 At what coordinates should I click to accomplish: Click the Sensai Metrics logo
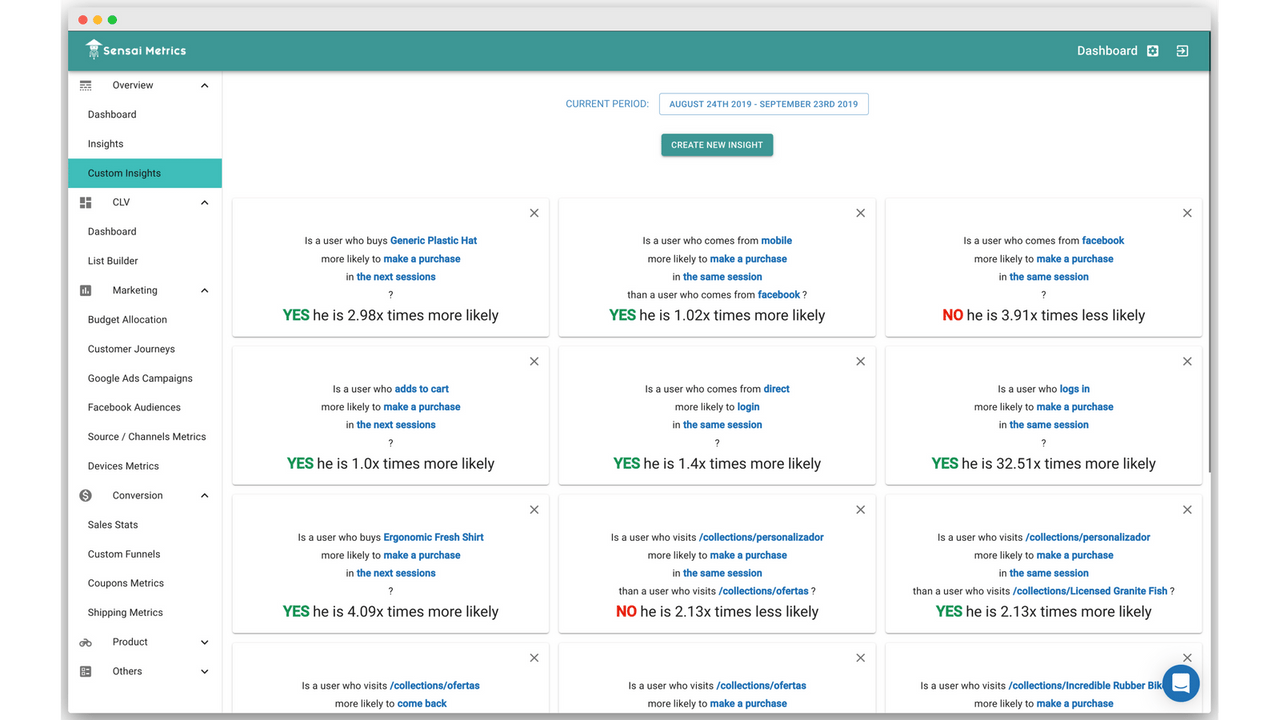[135, 50]
